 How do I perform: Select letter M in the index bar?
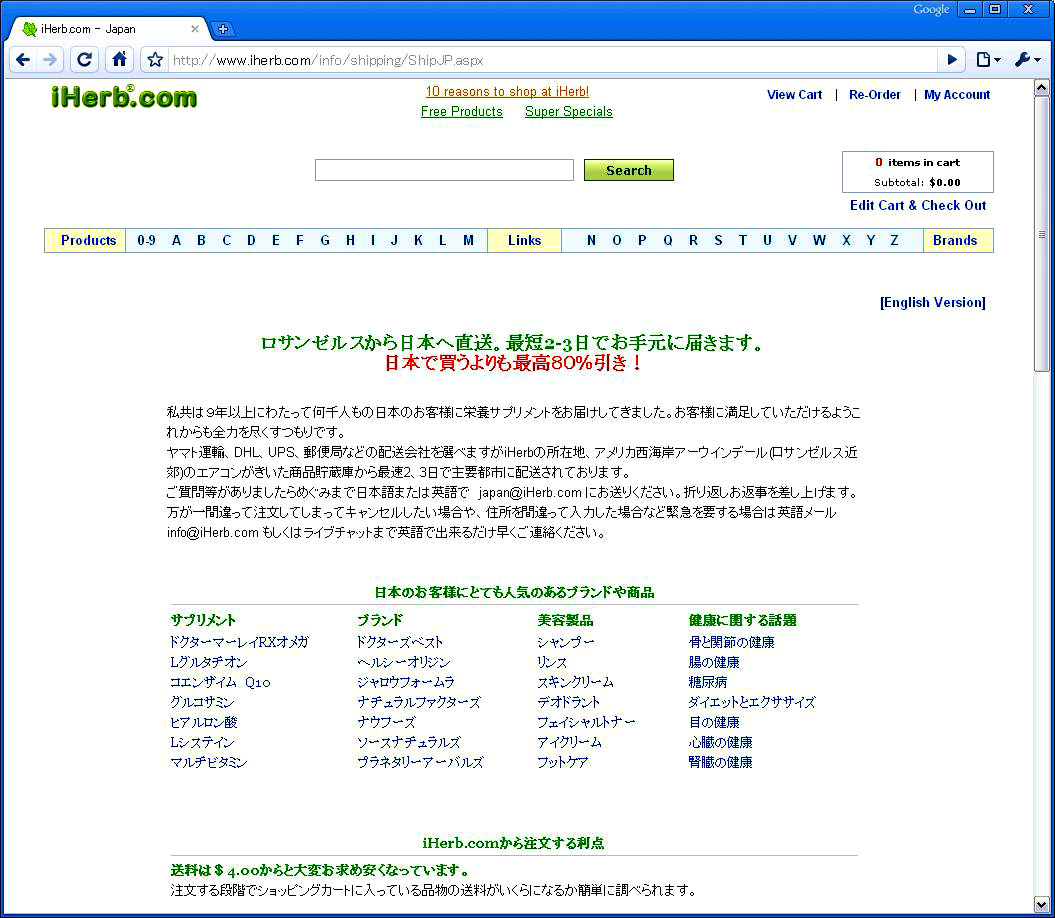[x=468, y=240]
